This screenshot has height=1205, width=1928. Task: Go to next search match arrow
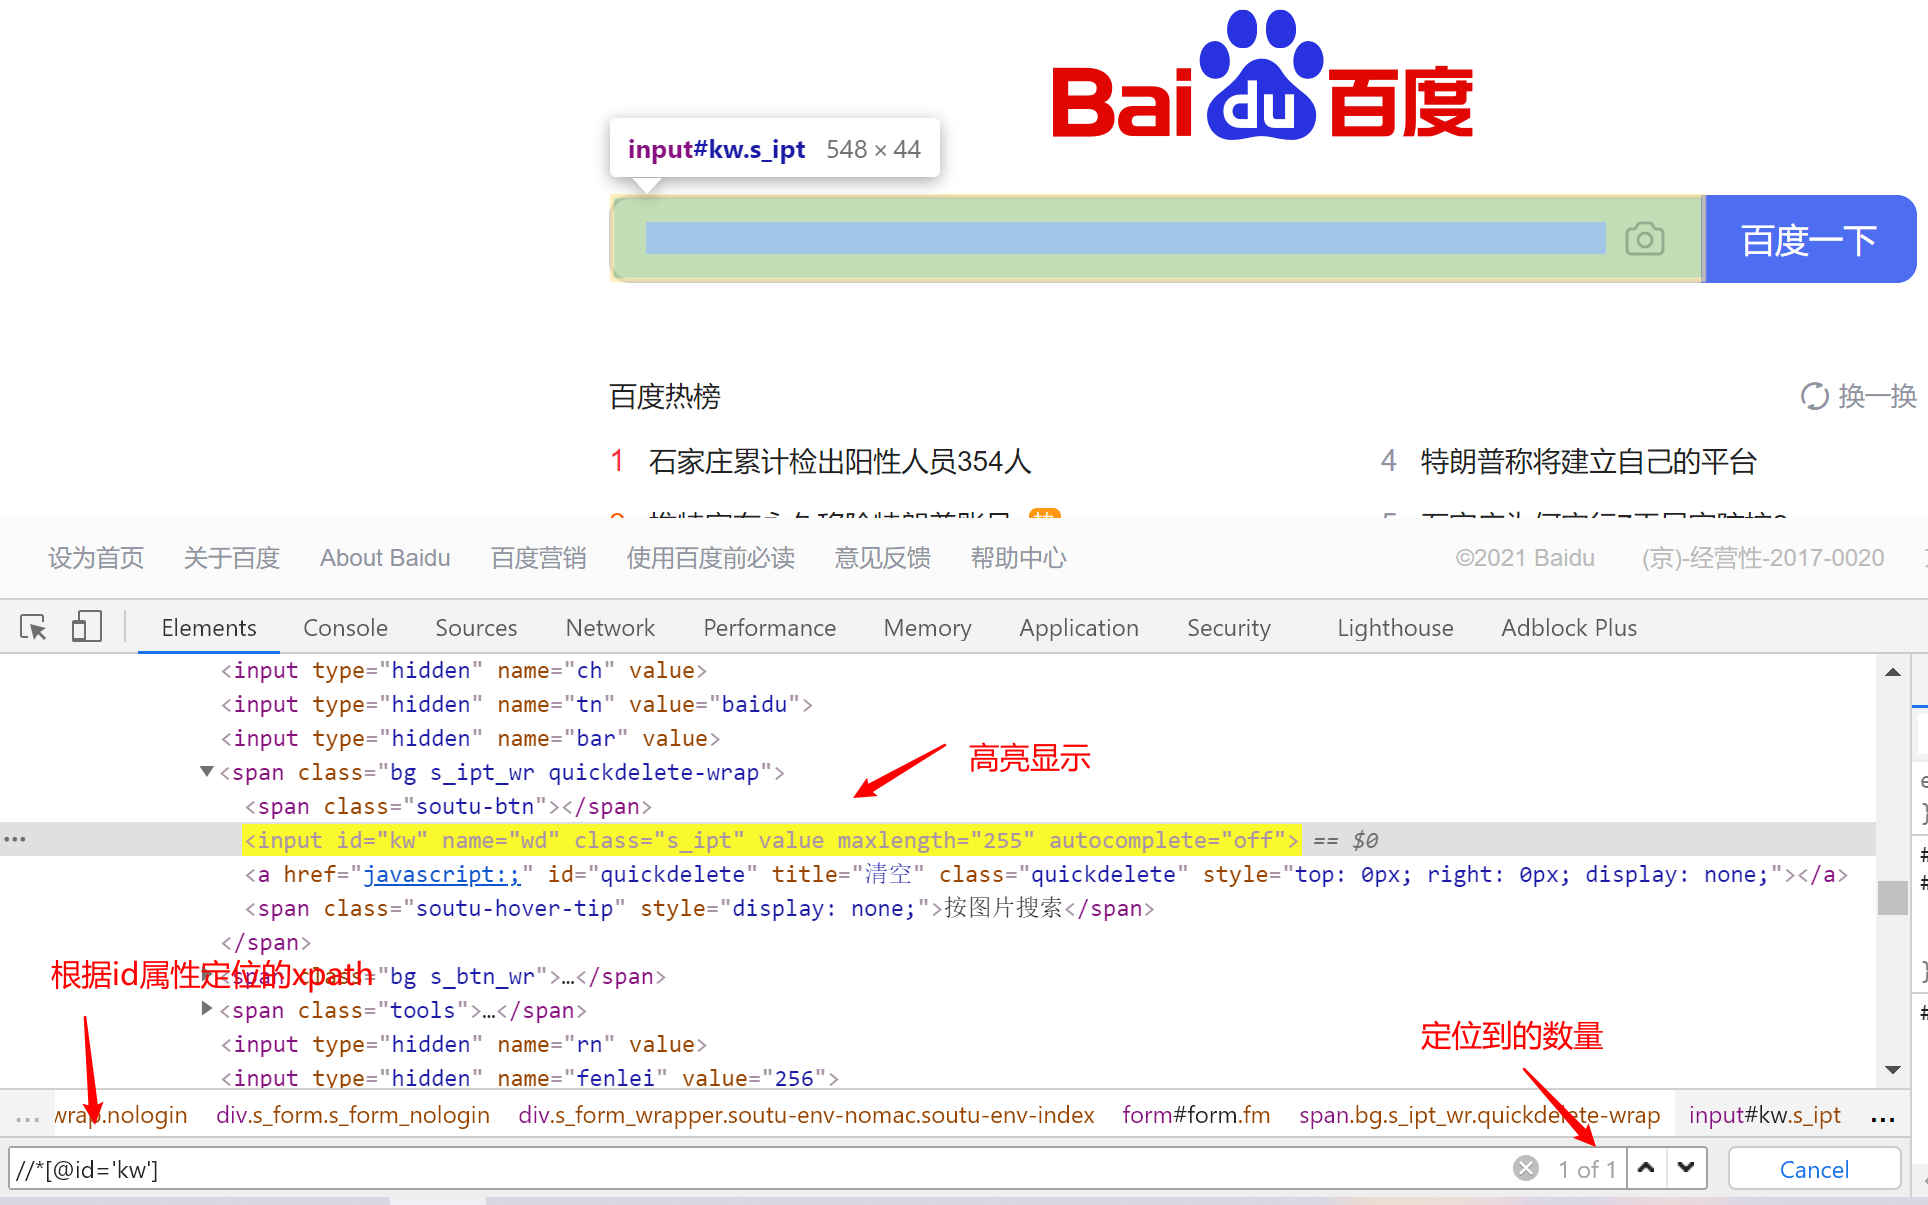pyautogui.click(x=1686, y=1168)
